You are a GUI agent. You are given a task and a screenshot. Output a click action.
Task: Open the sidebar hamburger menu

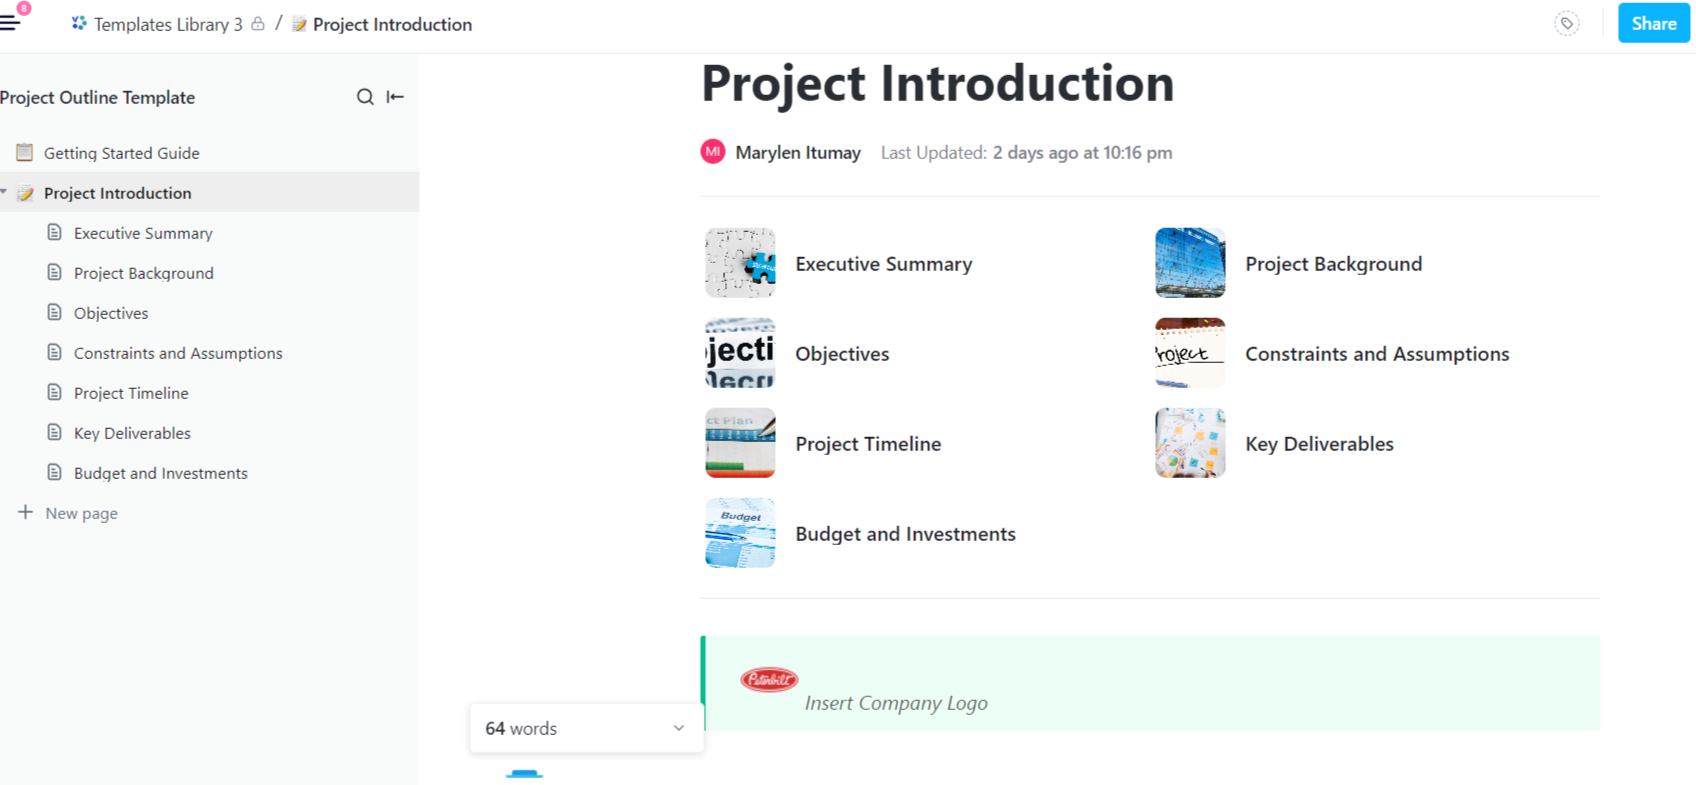click(x=15, y=23)
